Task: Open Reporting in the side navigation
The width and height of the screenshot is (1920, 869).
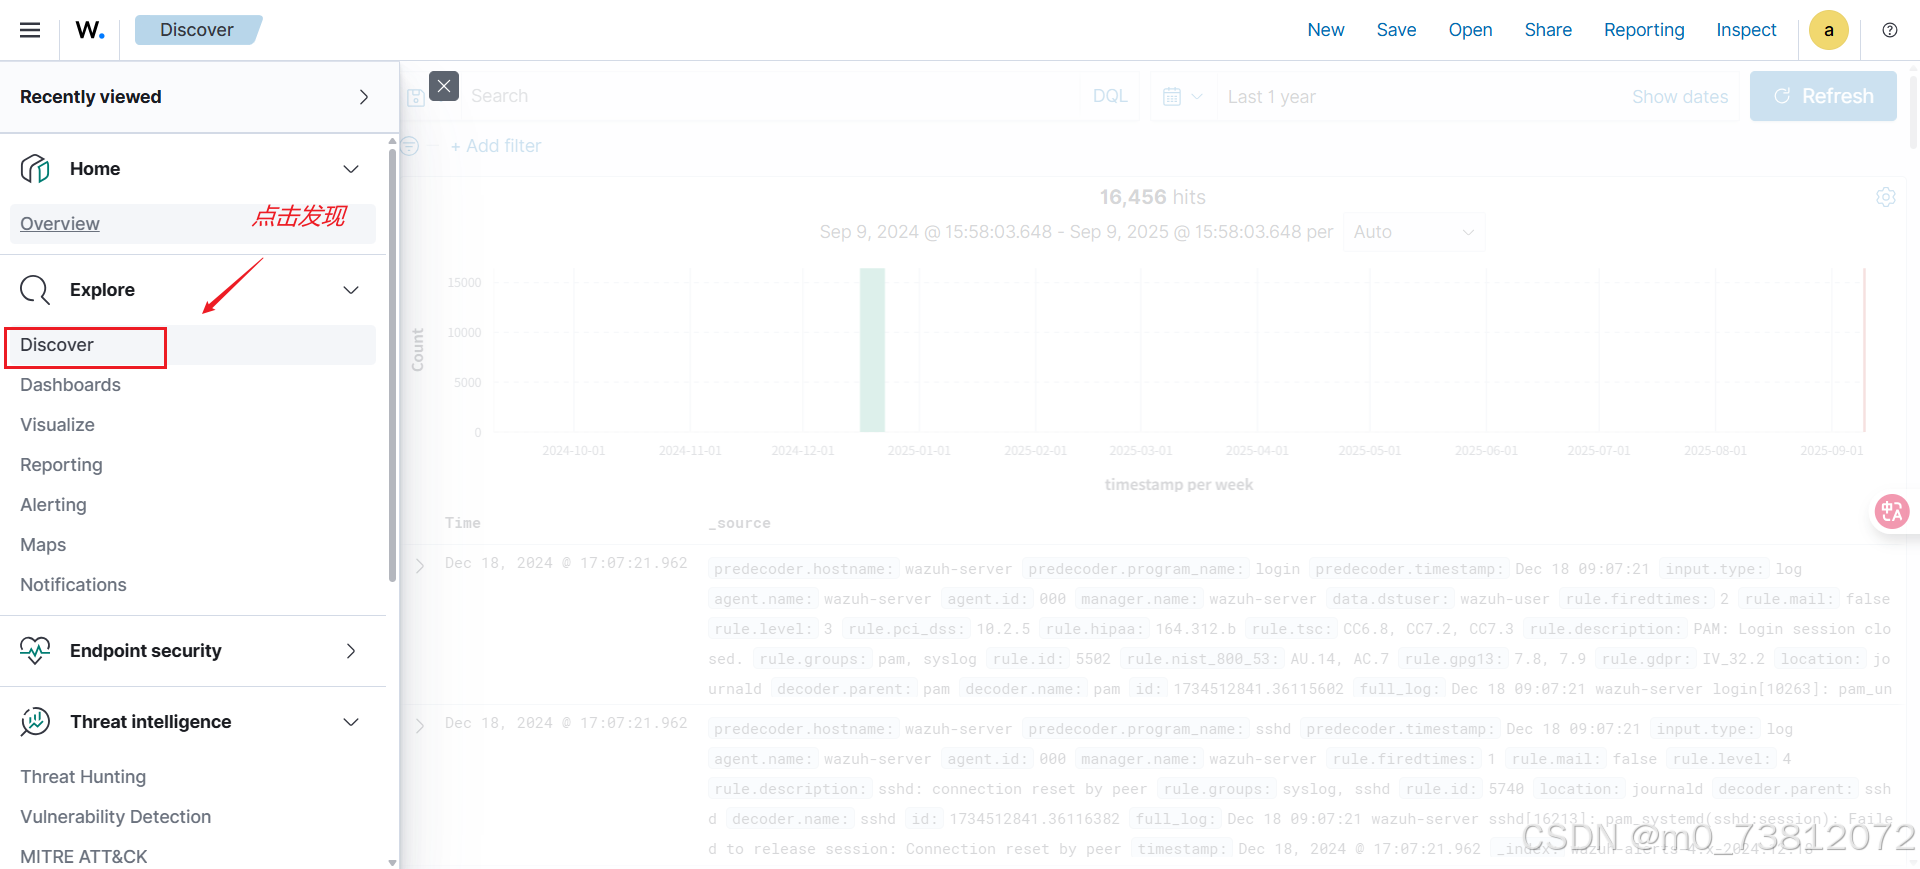Action: tap(61, 465)
